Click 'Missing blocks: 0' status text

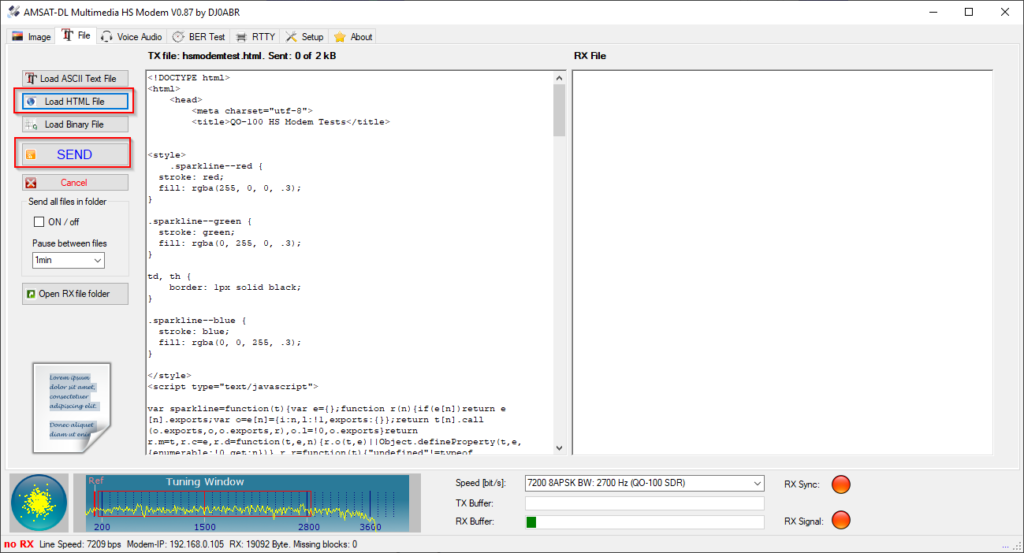coord(325,544)
